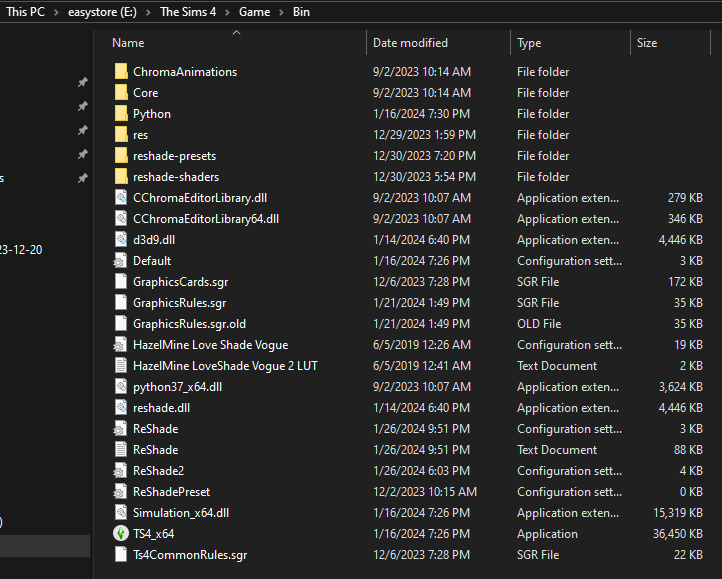Click the folder name reshade-shaders
Viewport: 722px width, 579px height.
176,177
